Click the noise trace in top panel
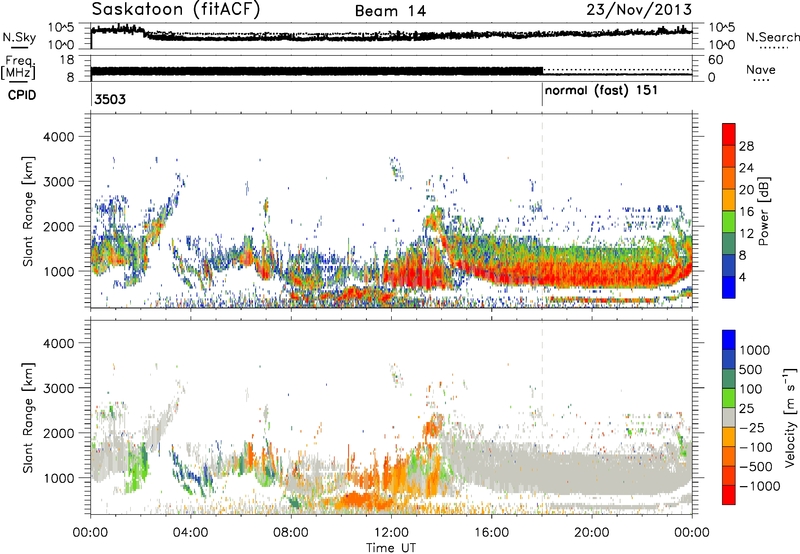 point(391,35)
